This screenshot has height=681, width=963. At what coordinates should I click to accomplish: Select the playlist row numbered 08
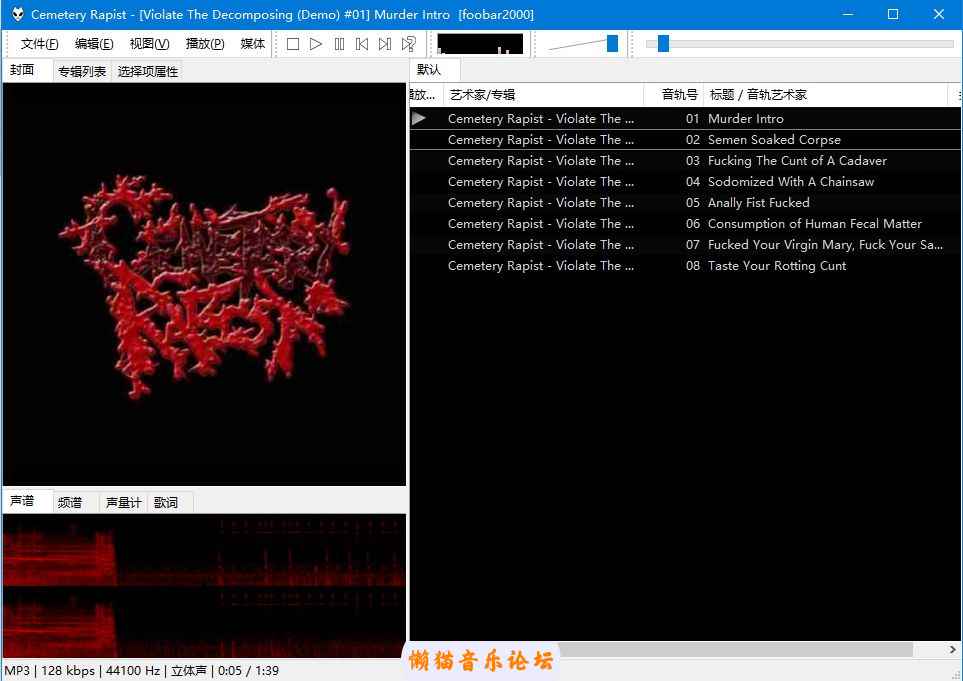click(685, 266)
